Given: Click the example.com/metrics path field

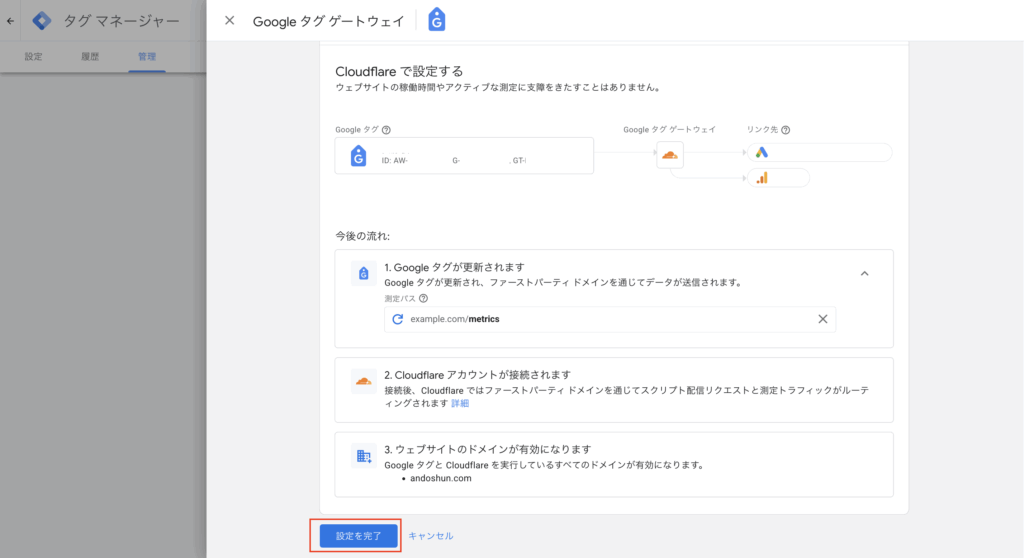Looking at the screenshot, I should coord(610,320).
